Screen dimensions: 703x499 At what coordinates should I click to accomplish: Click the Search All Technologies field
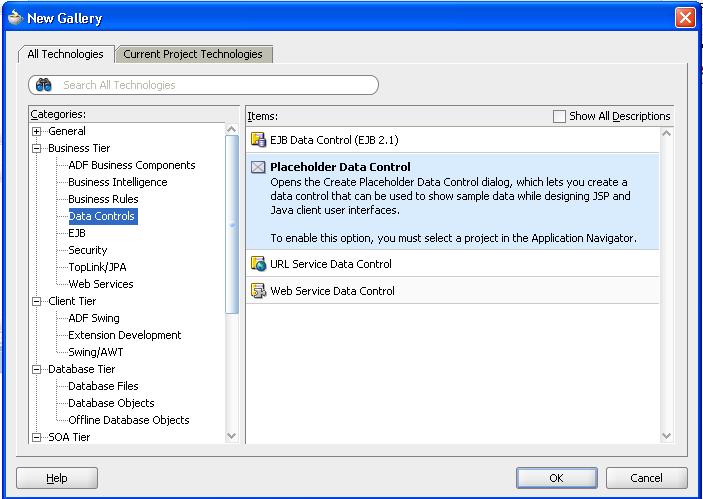click(x=215, y=85)
